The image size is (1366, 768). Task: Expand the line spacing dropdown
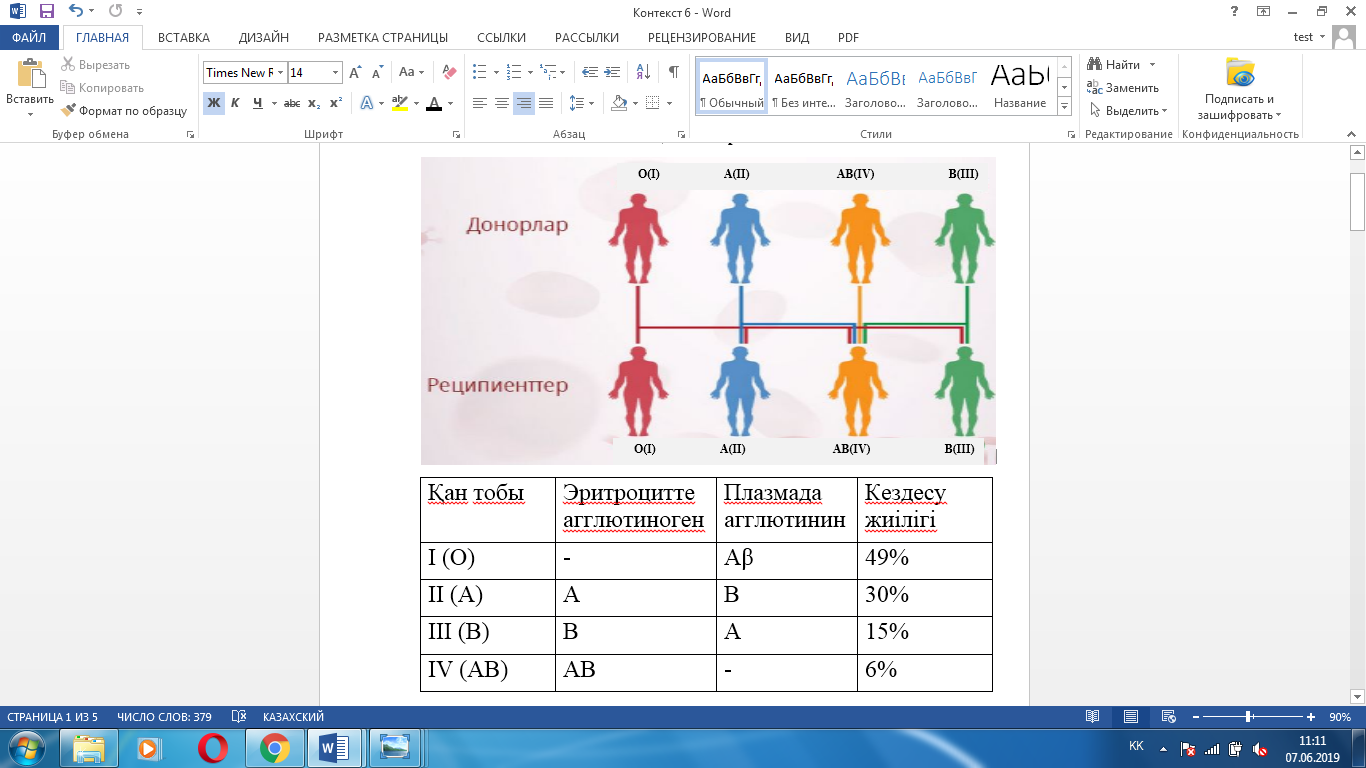pos(591,103)
